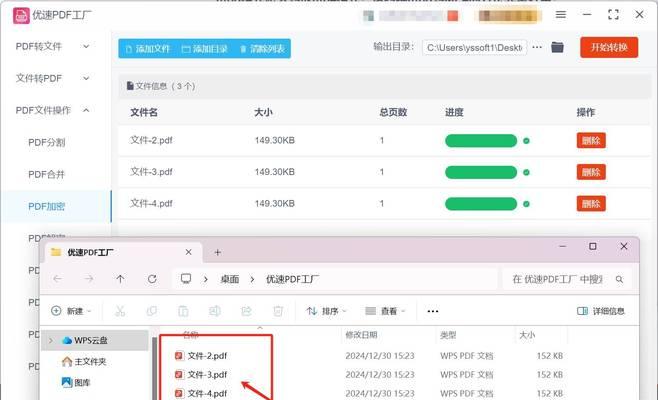Select 主文件夹 in navigation pane
The image size is (658, 400).
coord(84,361)
